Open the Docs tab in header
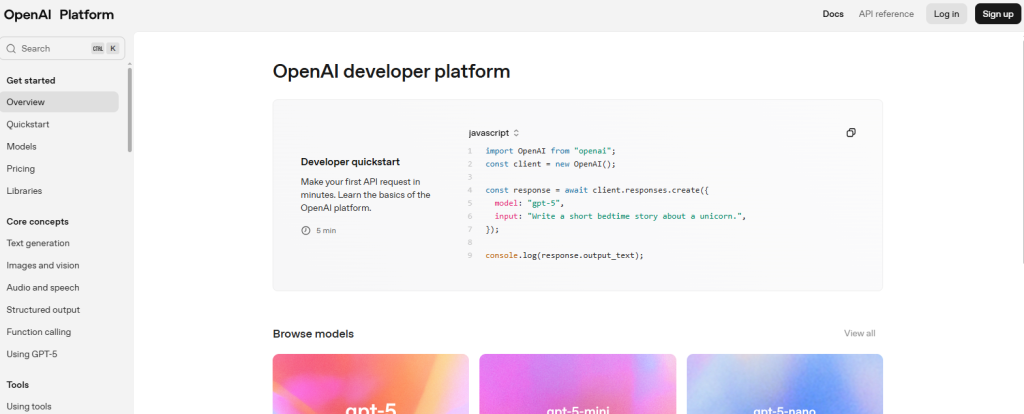Screen dimensions: 1024x414 pyautogui.click(x=833, y=14)
